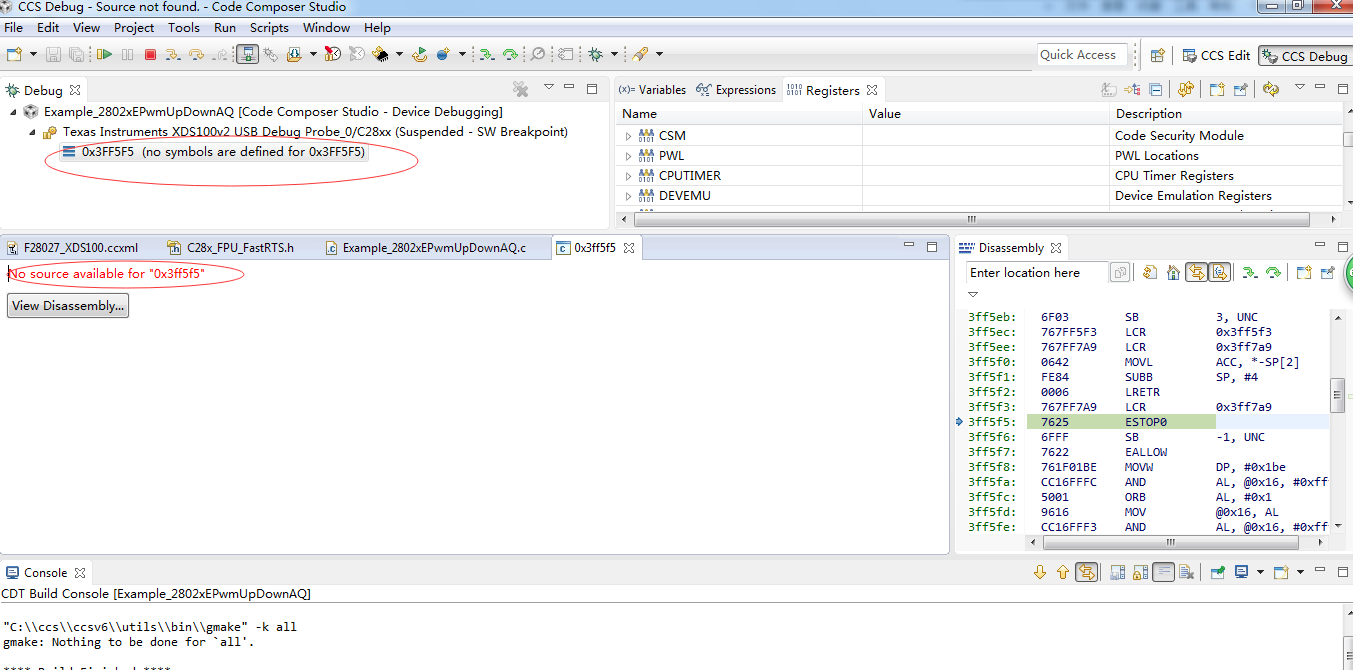
Task: Open the Scripts menu
Action: 269,28
